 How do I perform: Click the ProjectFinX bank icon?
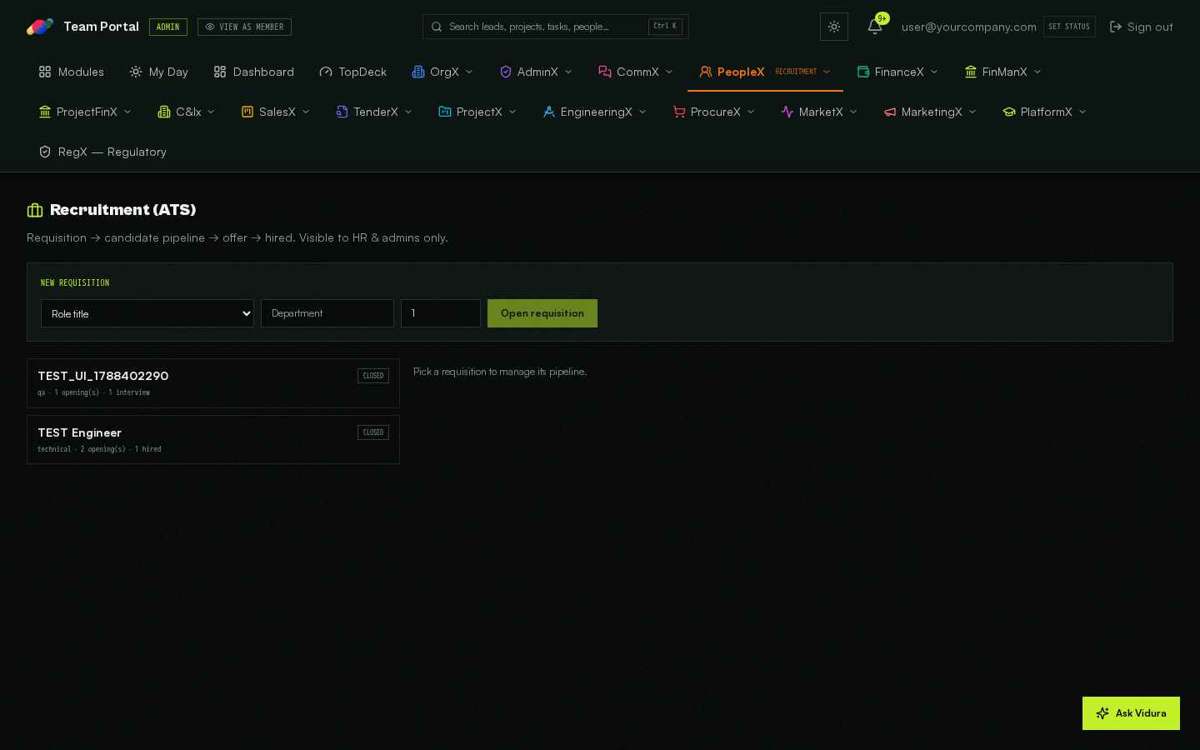click(x=45, y=112)
